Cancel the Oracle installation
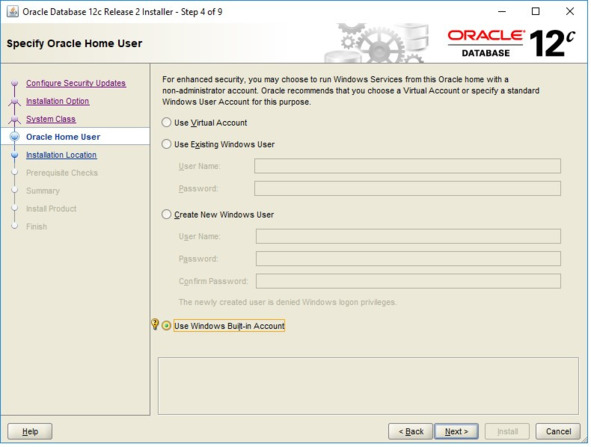The width and height of the screenshot is (591, 447). pos(558,432)
